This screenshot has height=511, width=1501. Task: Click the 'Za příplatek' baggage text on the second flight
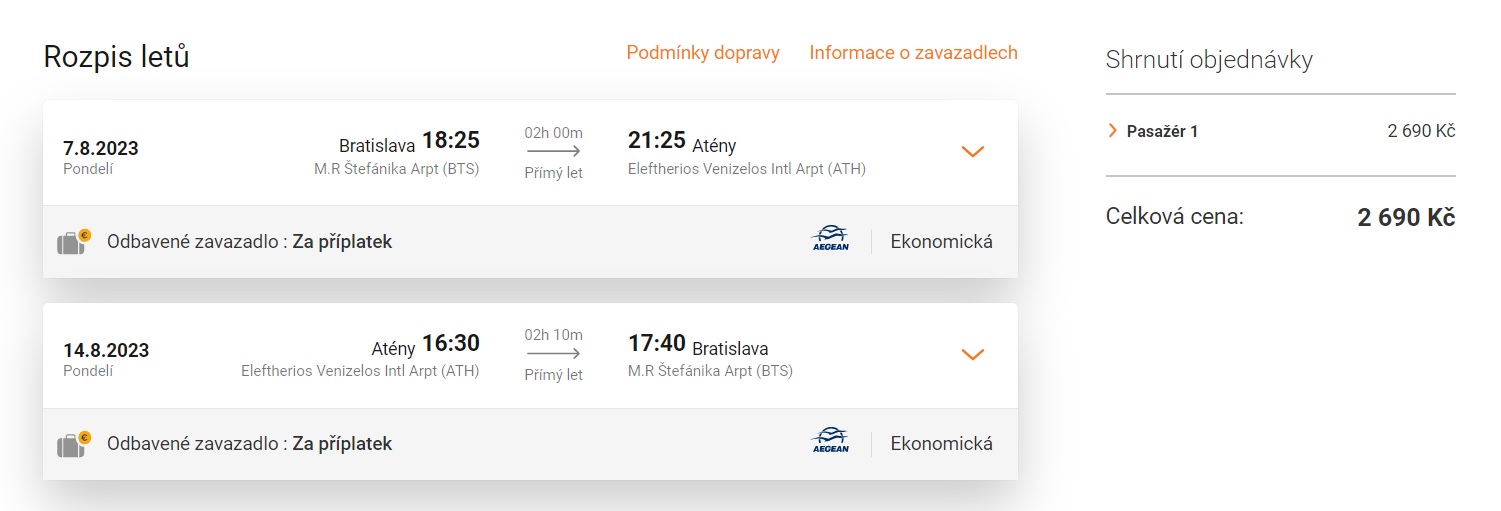click(342, 443)
